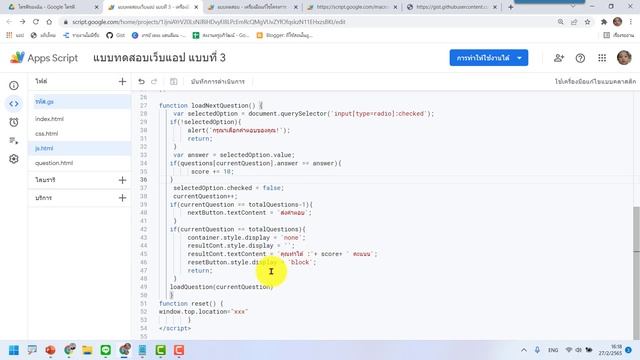Open File Explorer from taskbar

click(87, 350)
